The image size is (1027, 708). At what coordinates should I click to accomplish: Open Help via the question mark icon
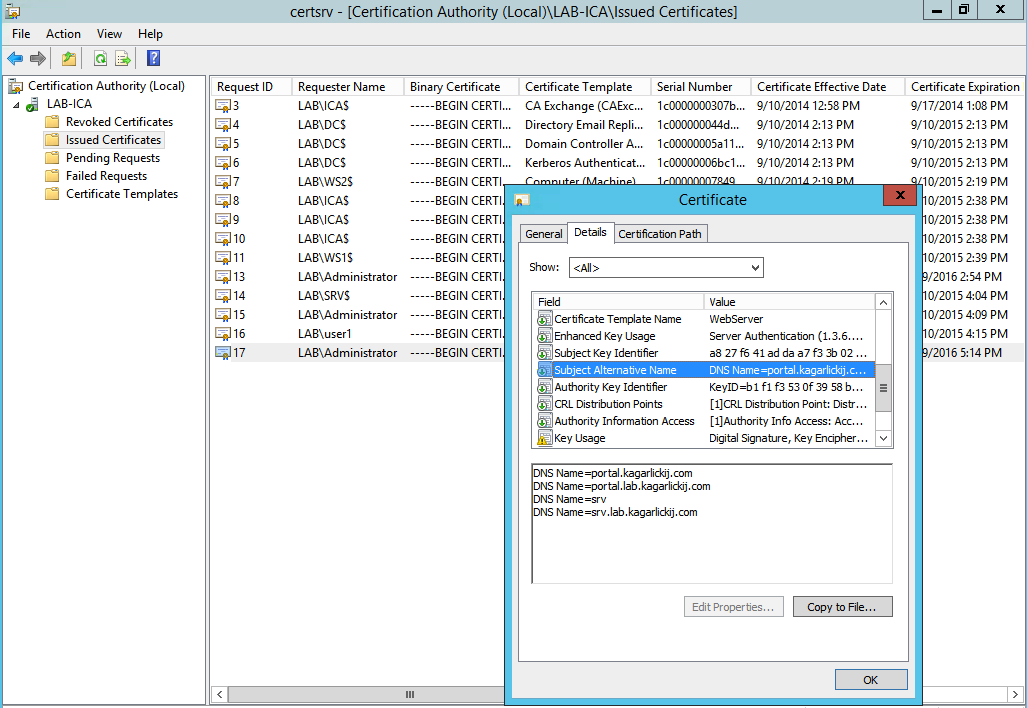pyautogui.click(x=153, y=59)
